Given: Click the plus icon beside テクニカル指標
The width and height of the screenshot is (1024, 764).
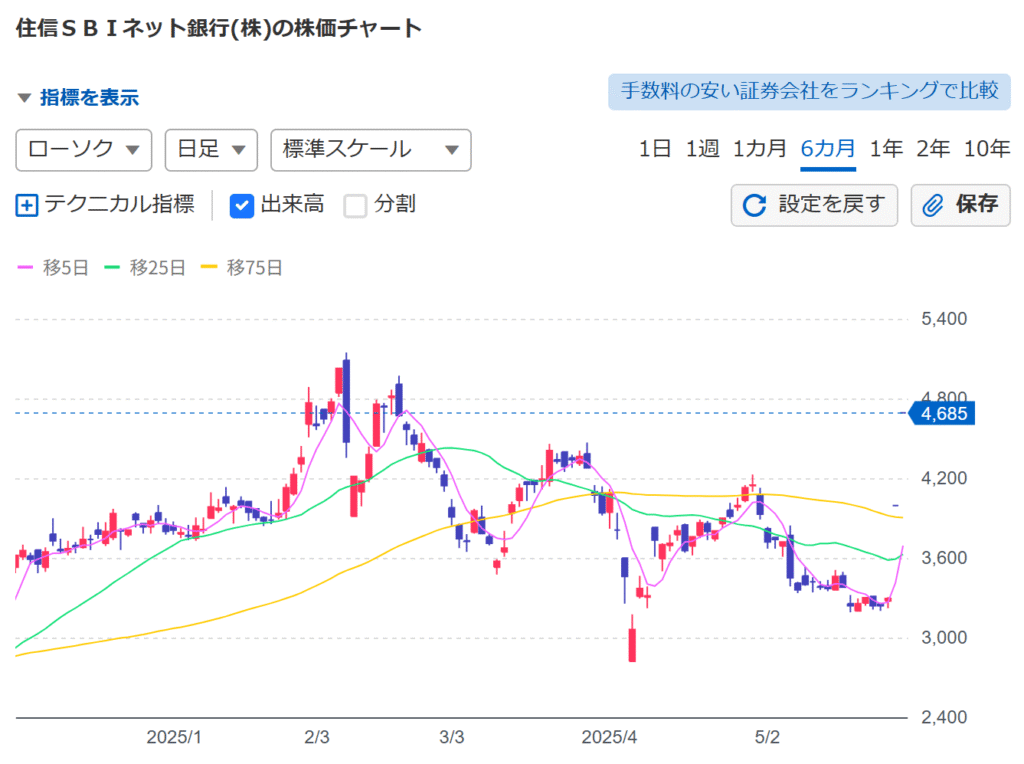Looking at the screenshot, I should tap(27, 205).
